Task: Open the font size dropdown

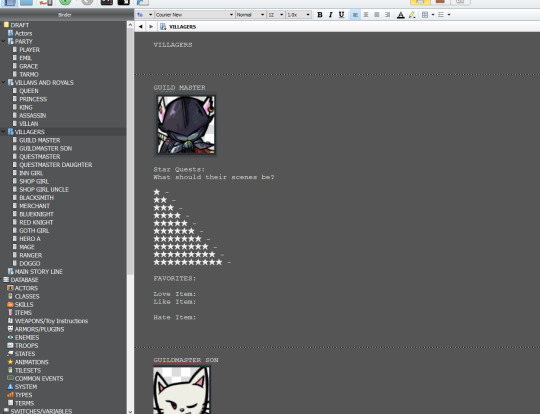Action: tap(276, 15)
